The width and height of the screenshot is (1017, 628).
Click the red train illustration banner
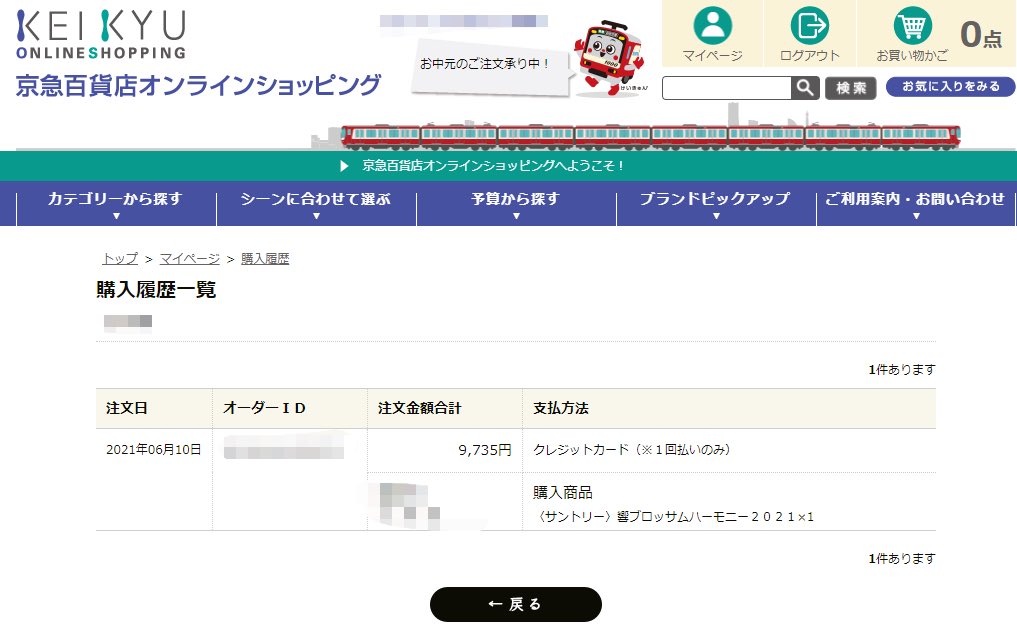651,136
